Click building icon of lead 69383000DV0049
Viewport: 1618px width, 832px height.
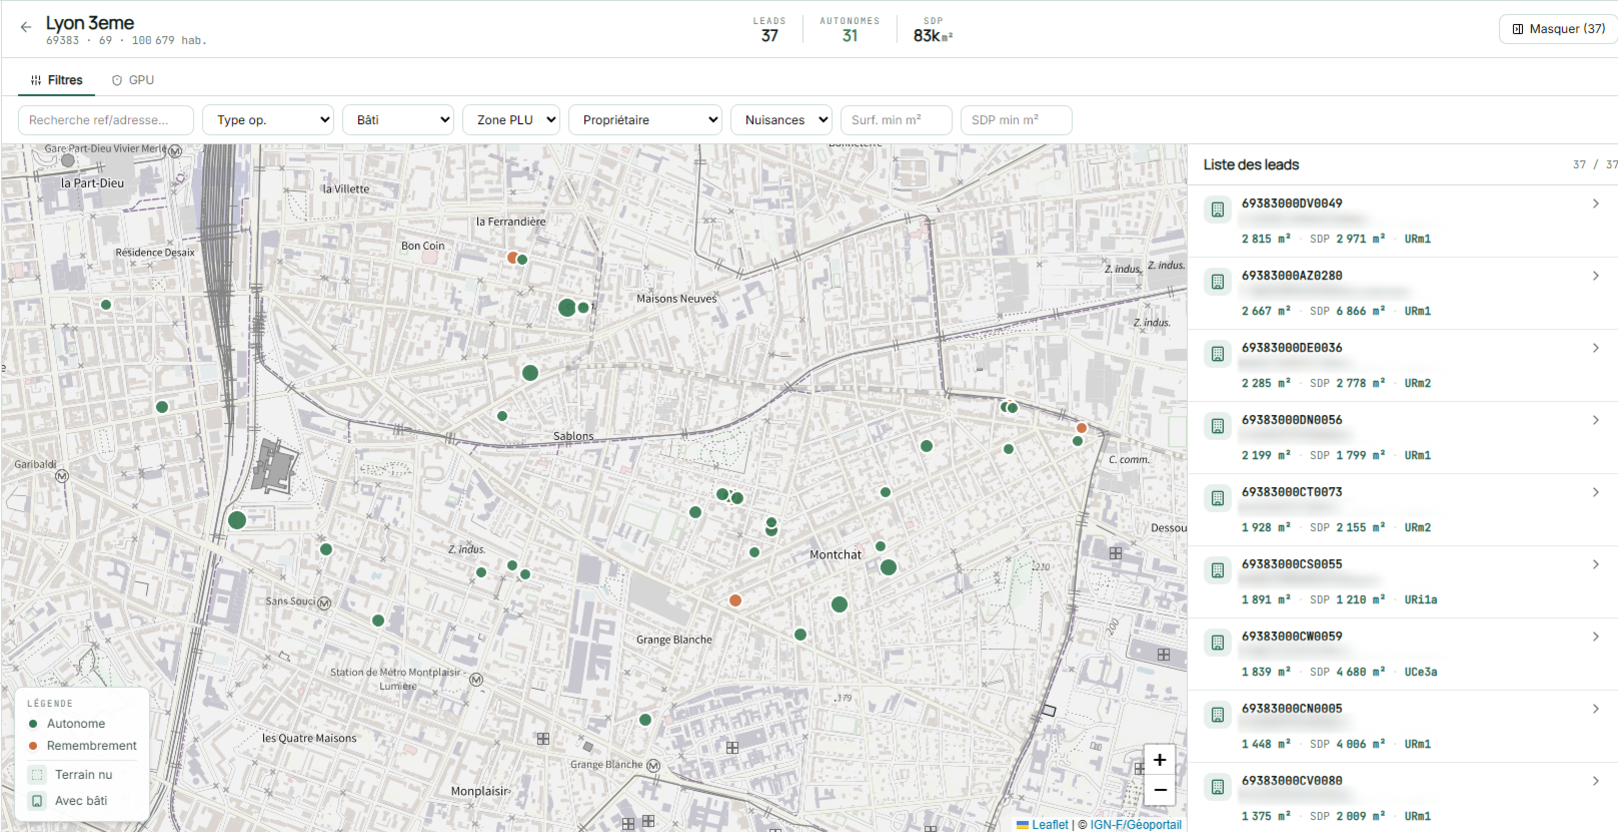click(x=1217, y=210)
